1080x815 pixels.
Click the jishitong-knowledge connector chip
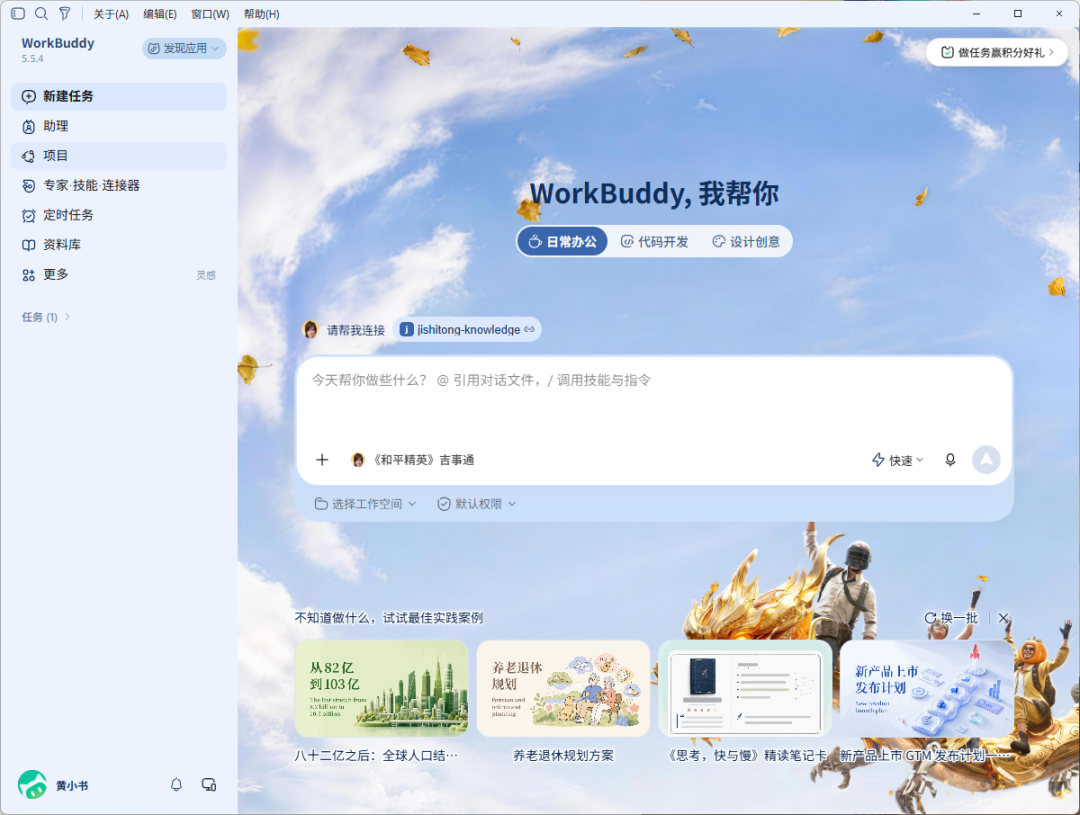pos(467,329)
